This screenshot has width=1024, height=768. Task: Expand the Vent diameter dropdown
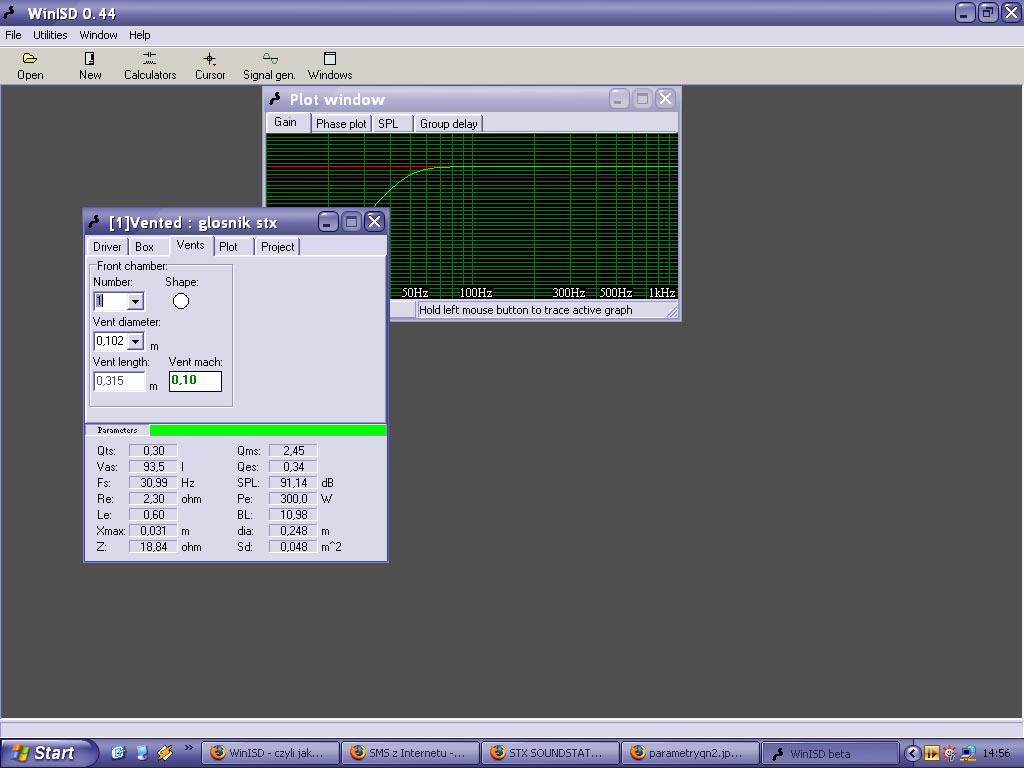point(135,341)
